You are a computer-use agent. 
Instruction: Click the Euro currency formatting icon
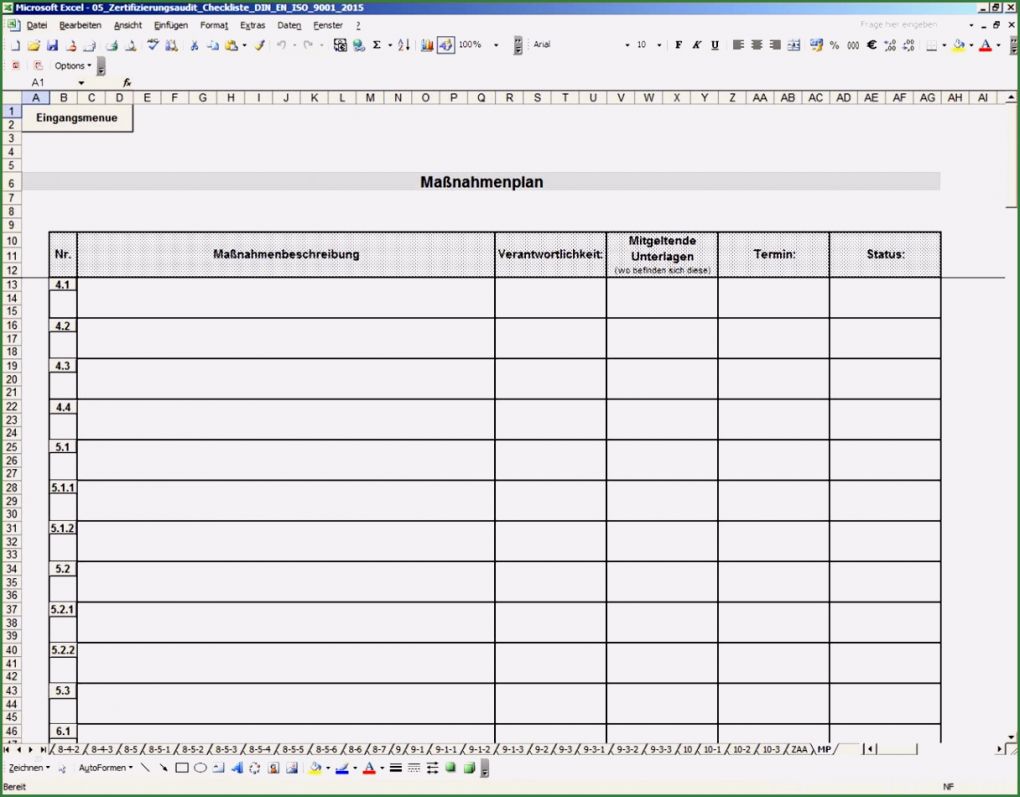pos(871,45)
